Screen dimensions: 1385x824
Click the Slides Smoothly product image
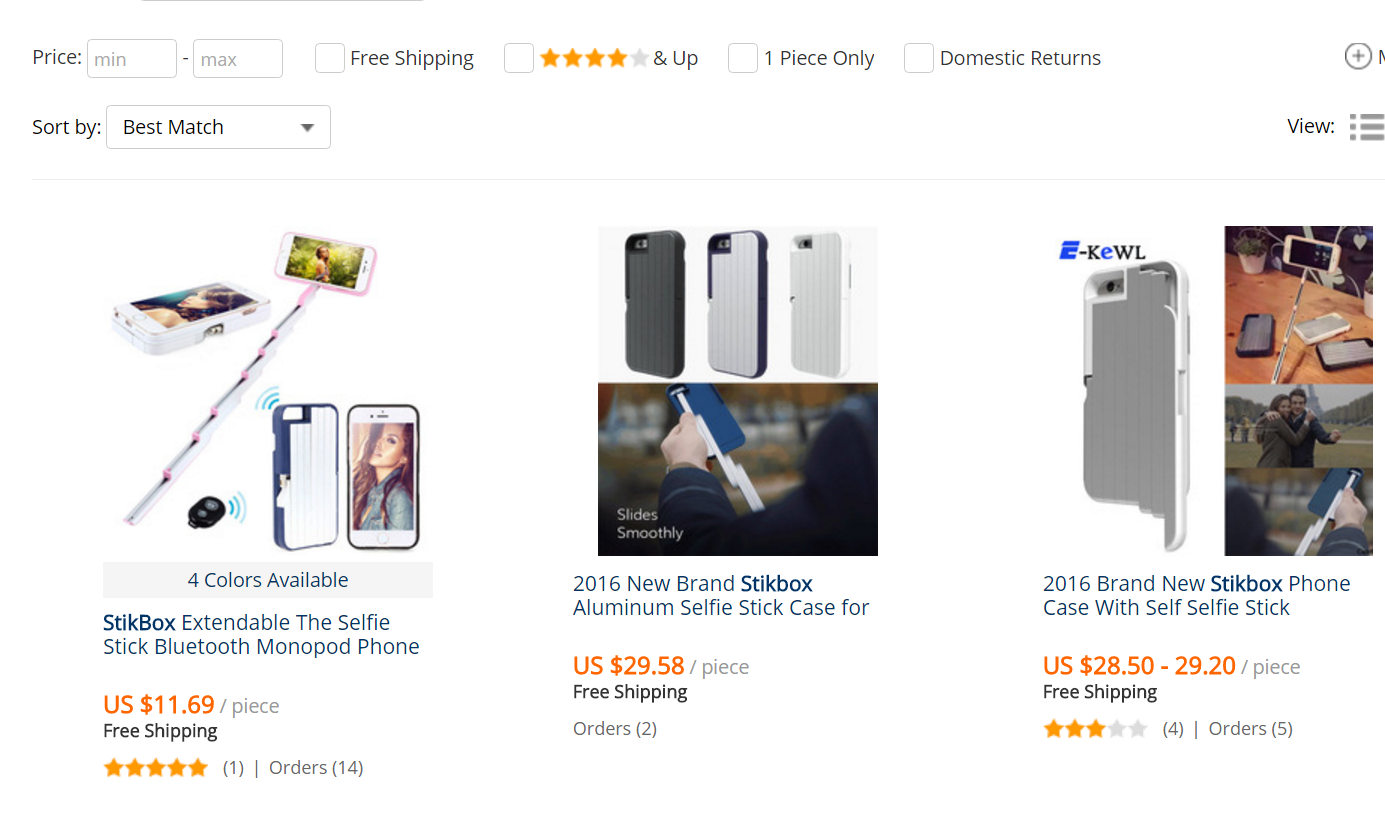738,390
